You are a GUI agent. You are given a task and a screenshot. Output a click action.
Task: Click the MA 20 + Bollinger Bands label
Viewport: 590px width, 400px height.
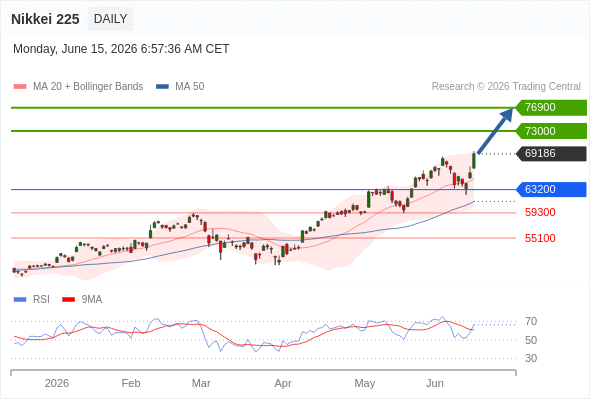click(88, 87)
